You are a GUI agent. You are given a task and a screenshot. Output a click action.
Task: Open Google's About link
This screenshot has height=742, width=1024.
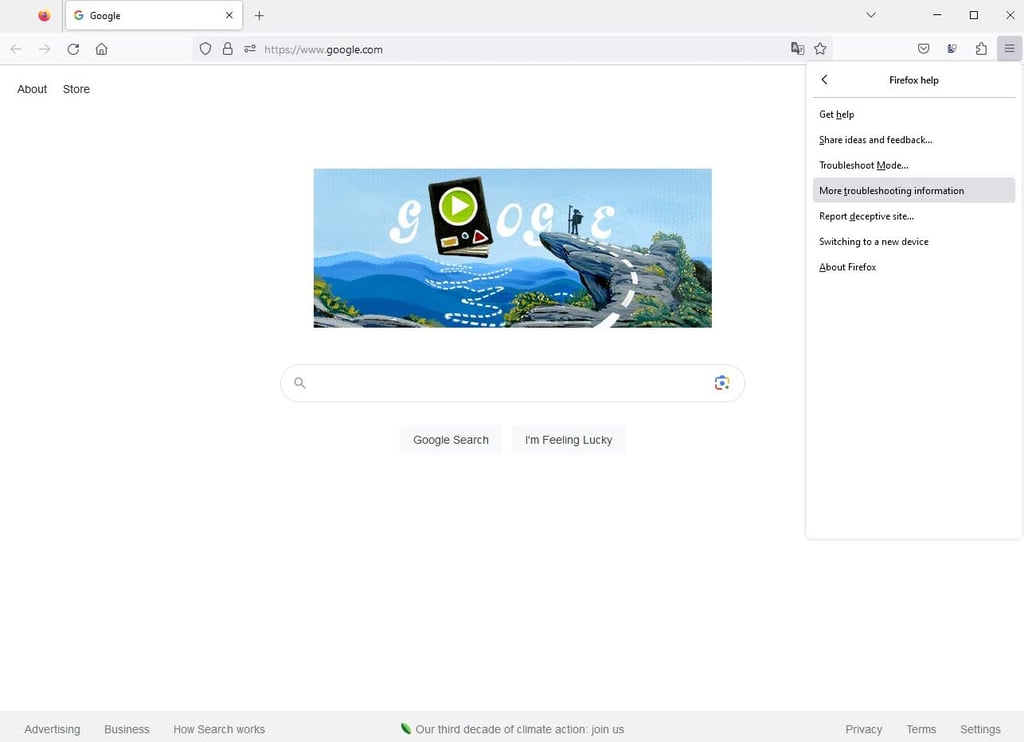click(x=32, y=89)
